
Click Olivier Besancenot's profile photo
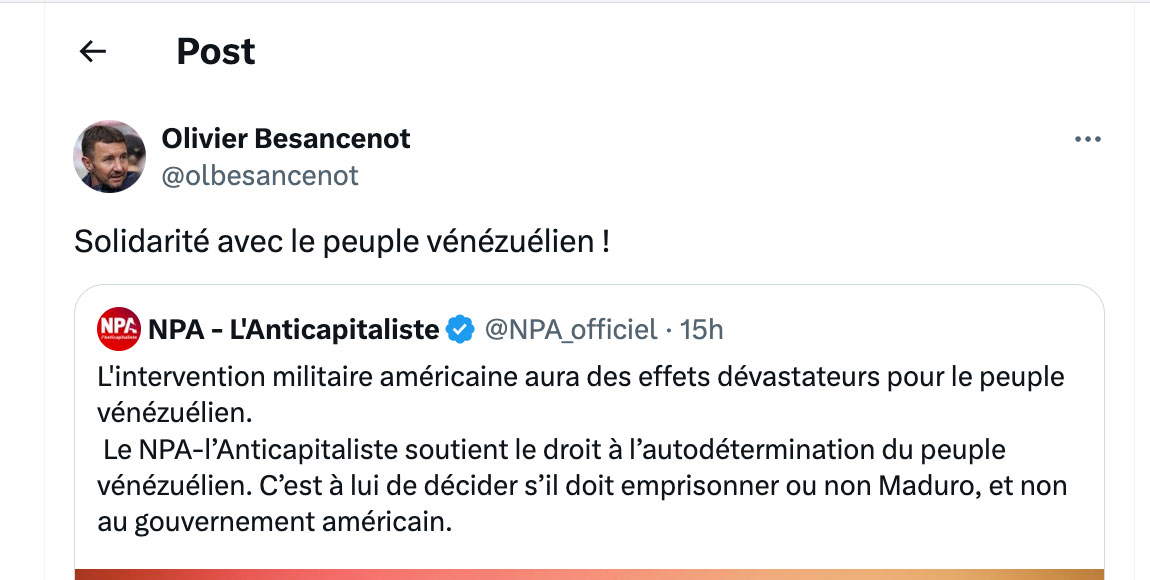(x=110, y=157)
